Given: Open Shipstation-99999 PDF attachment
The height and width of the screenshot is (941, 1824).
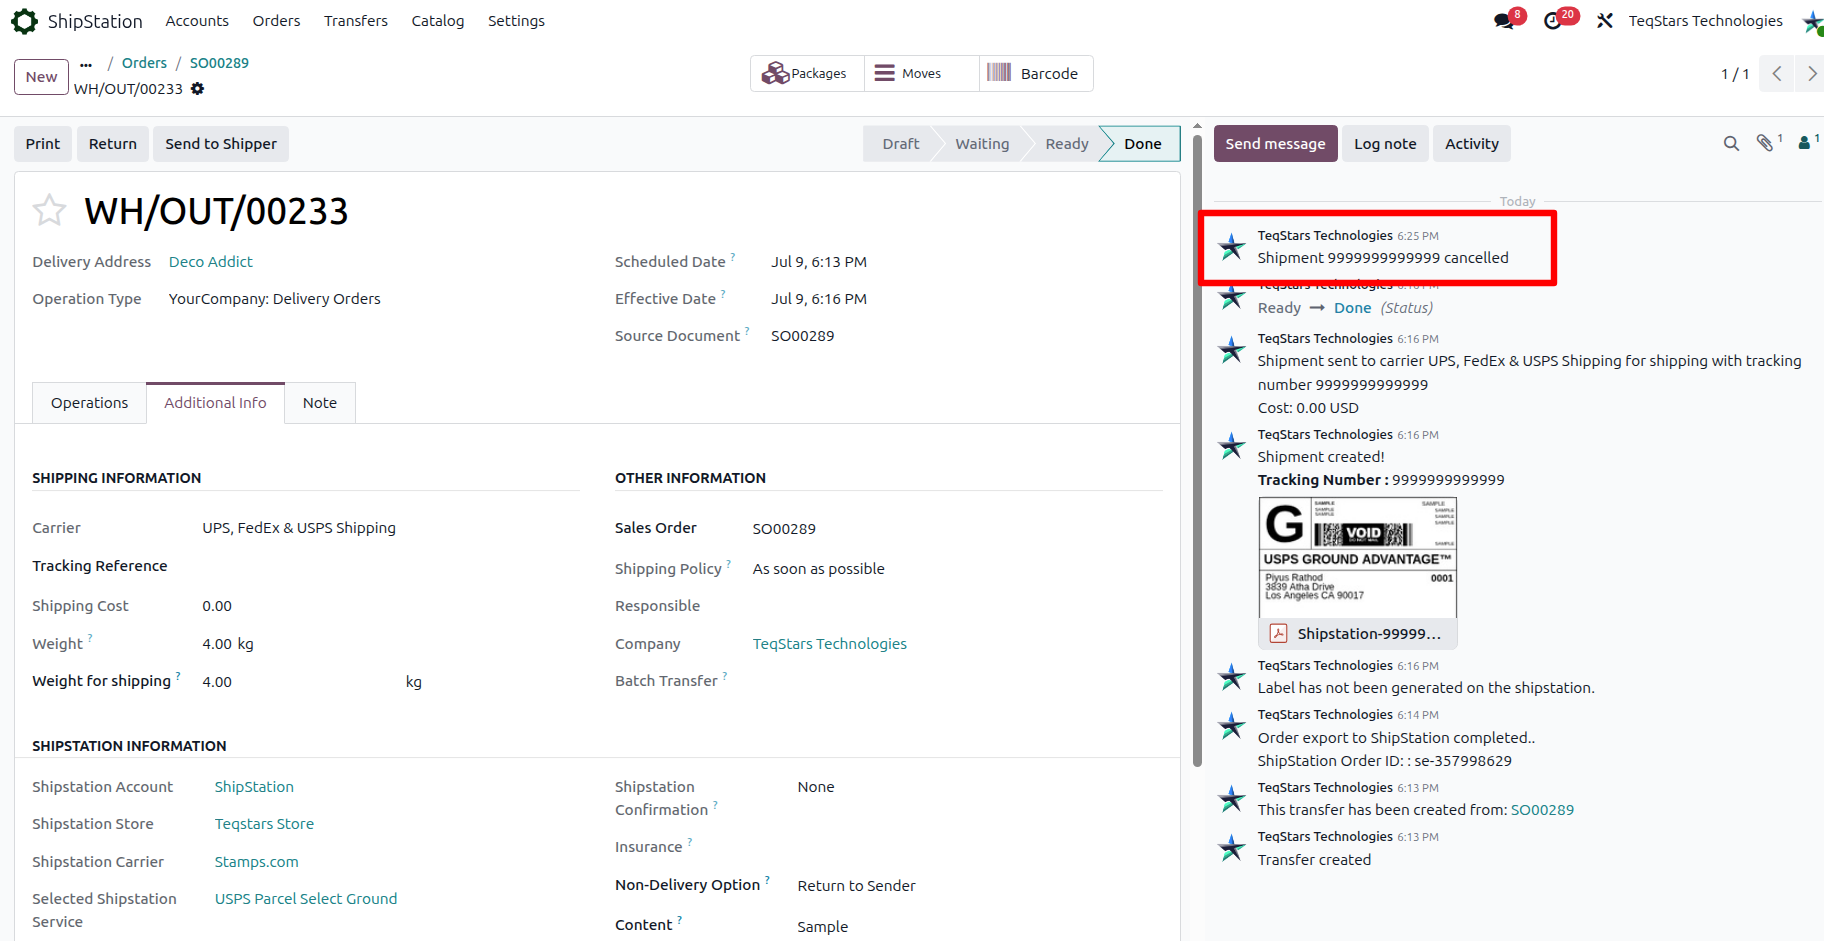Looking at the screenshot, I should click(1357, 634).
